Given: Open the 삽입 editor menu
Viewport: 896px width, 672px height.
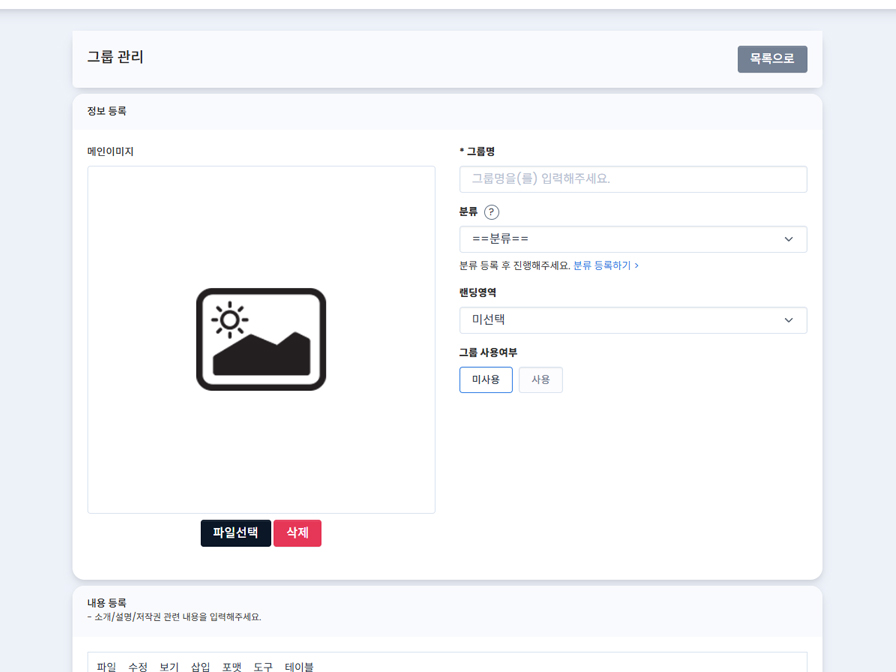Looking at the screenshot, I should 201,666.
